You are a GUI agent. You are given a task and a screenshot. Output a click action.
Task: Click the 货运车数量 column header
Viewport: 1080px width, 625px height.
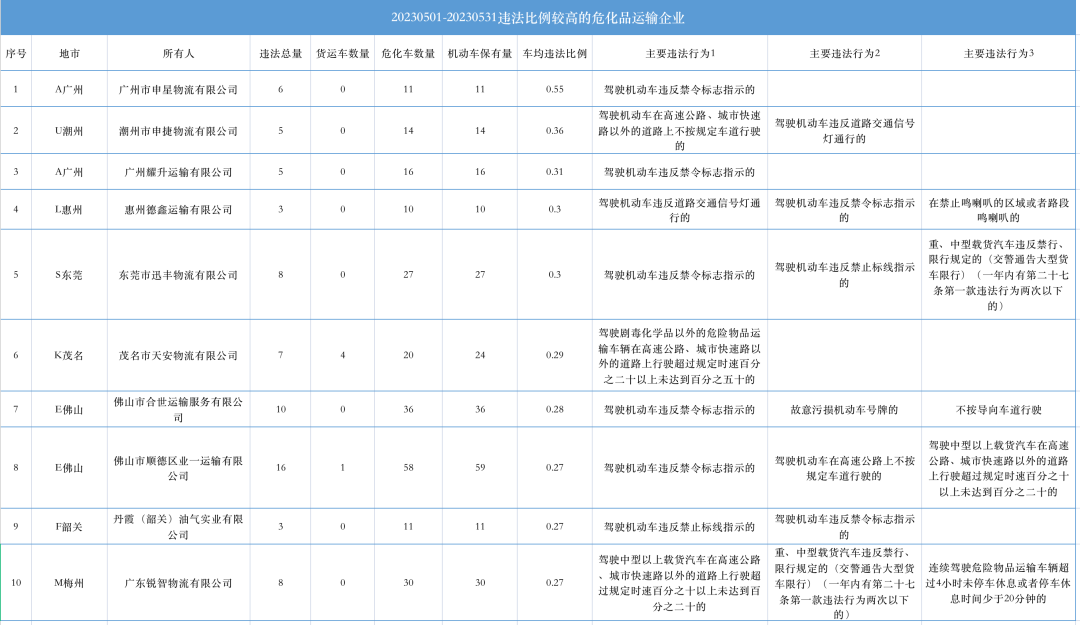pyautogui.click(x=343, y=53)
